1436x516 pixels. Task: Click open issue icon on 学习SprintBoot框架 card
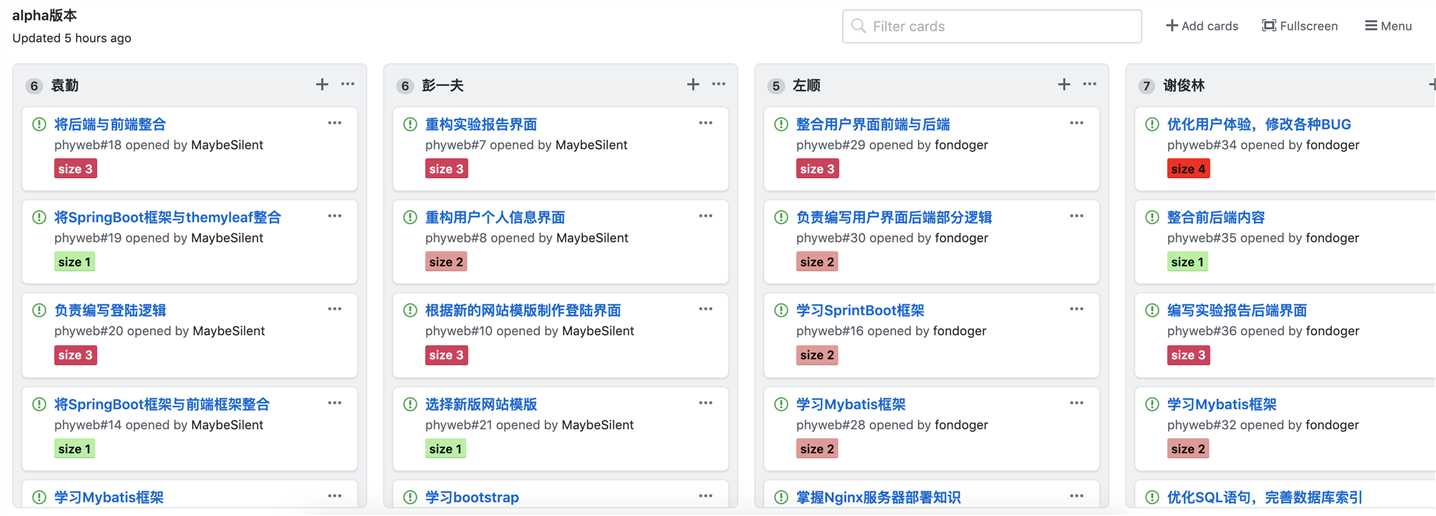point(781,310)
